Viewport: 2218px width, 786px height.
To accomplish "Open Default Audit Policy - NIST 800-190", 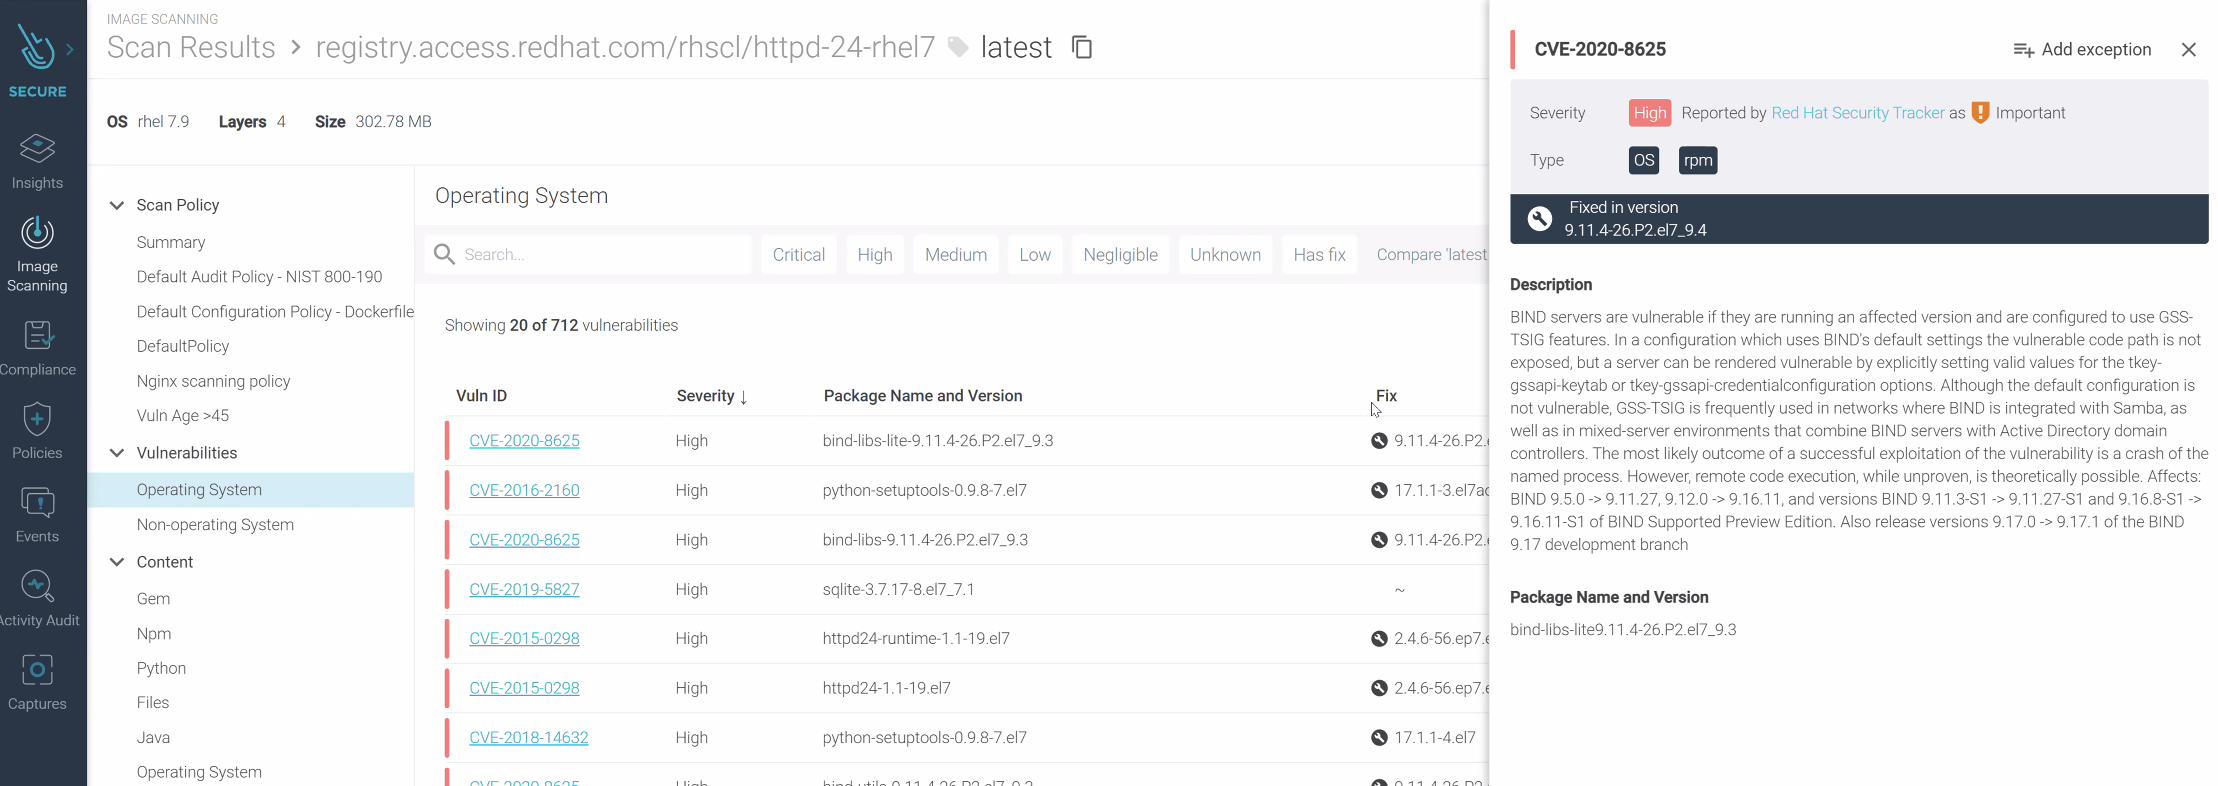I will pos(259,277).
